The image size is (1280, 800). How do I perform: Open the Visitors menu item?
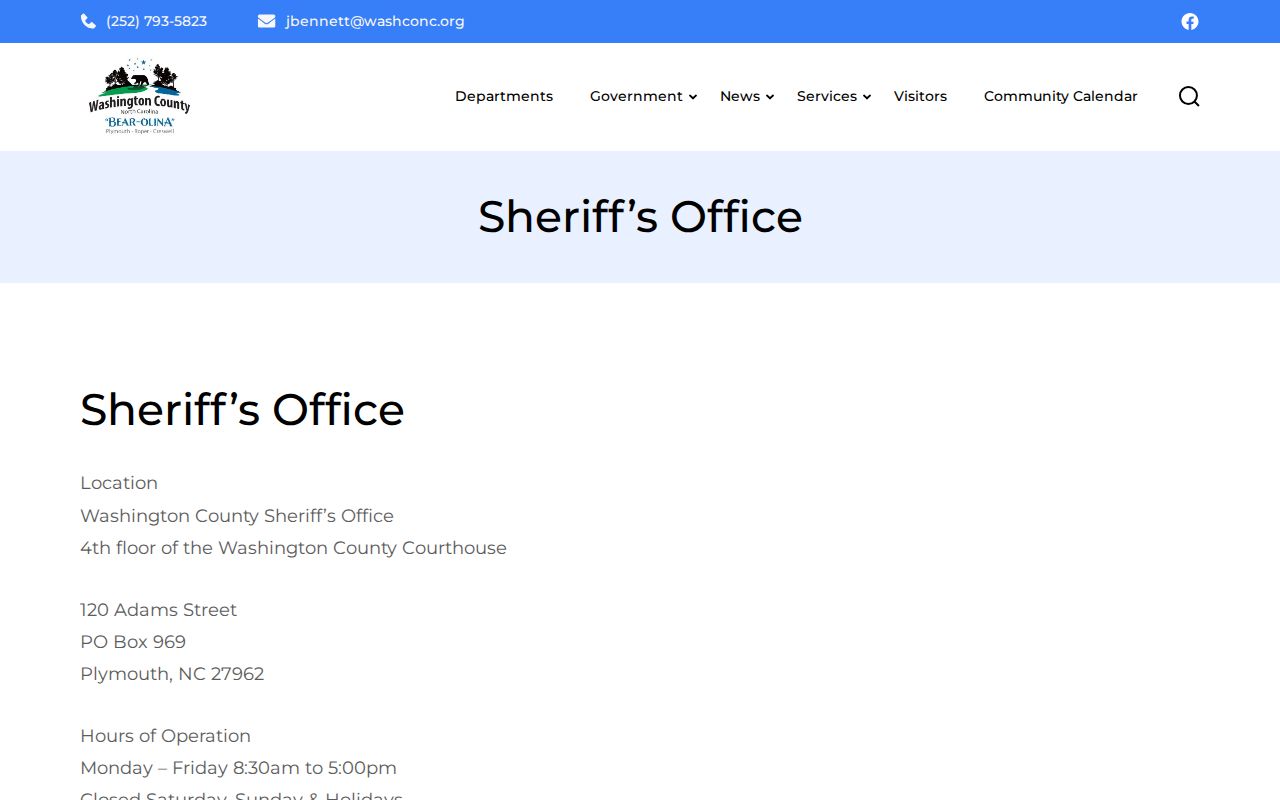click(920, 96)
